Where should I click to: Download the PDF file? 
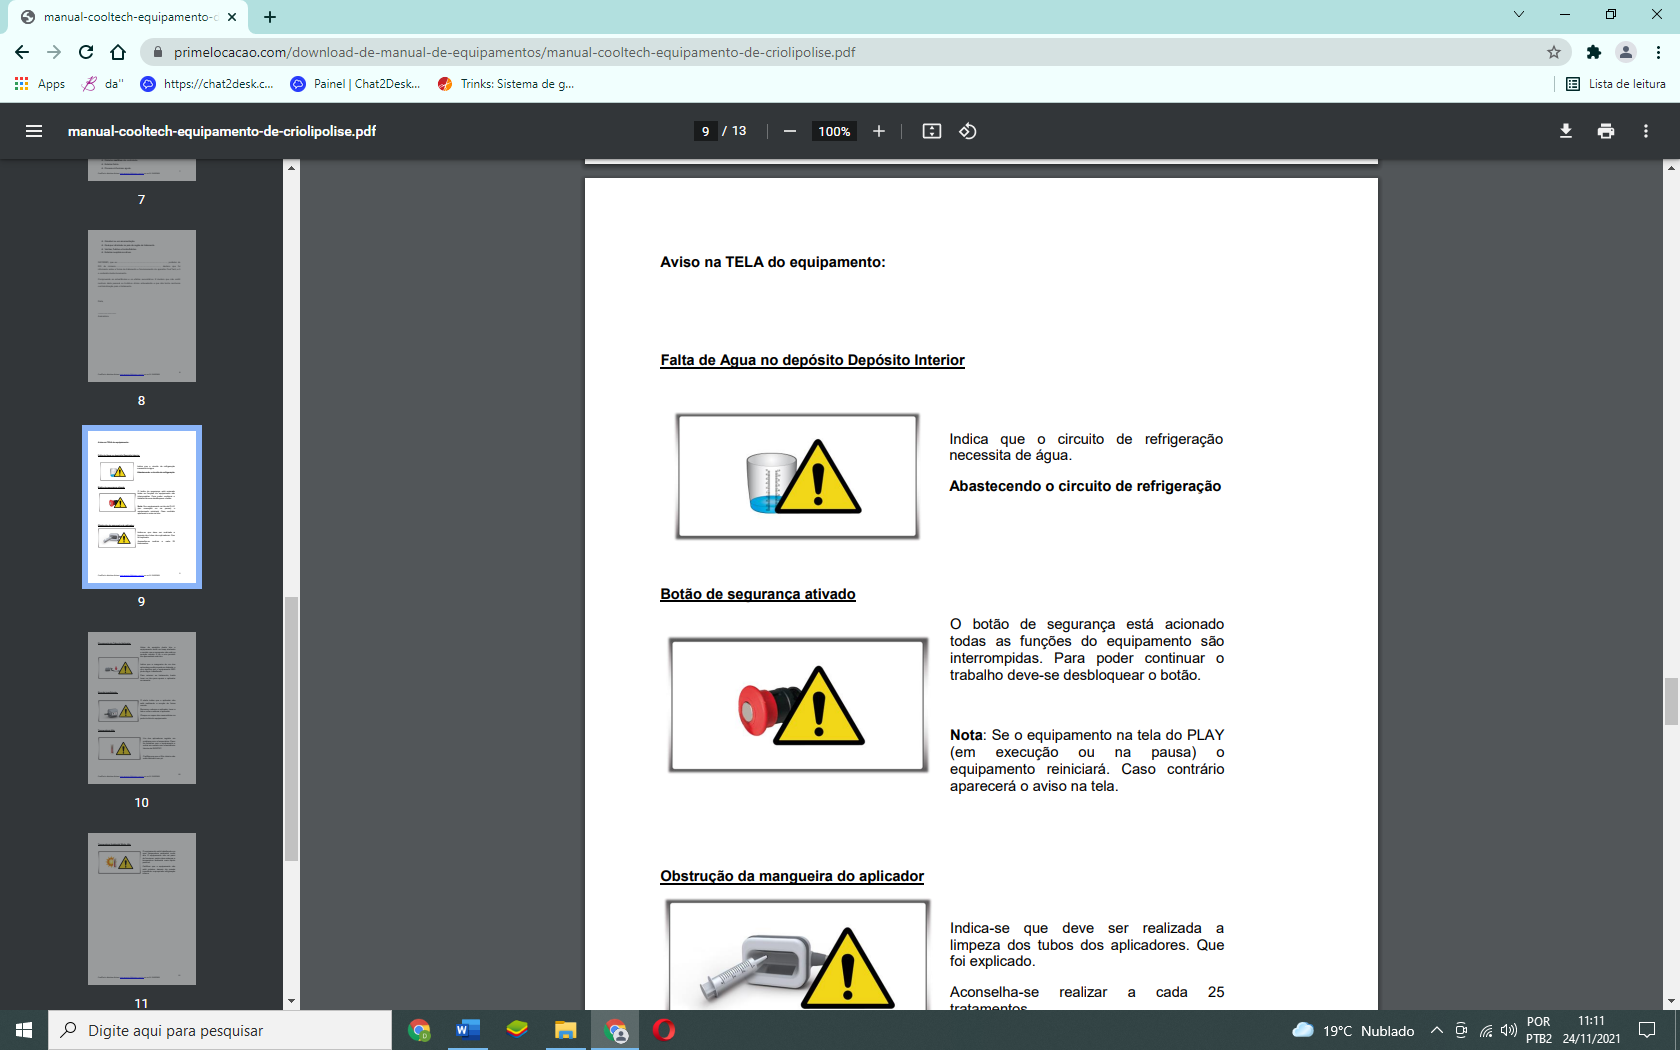[x=1566, y=131]
